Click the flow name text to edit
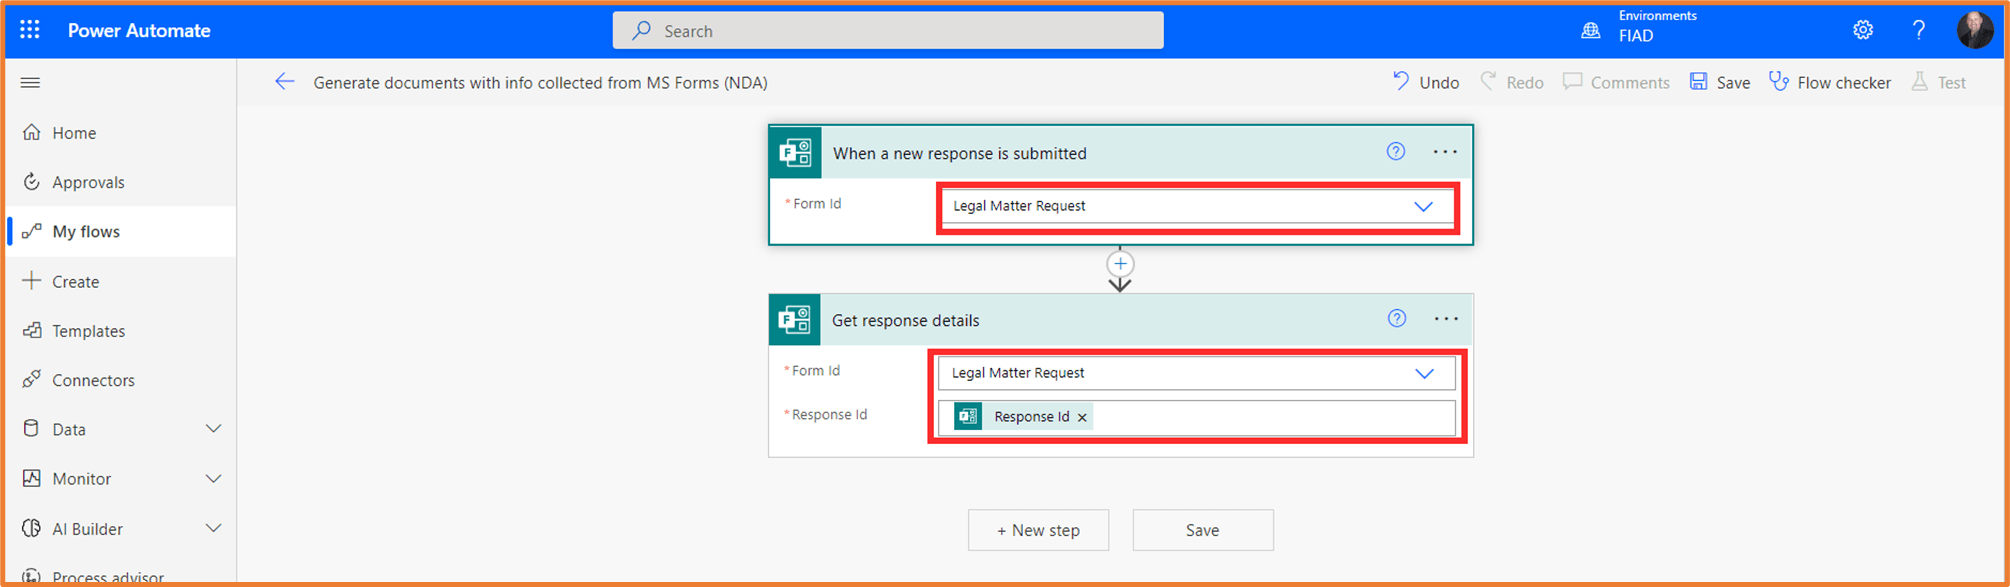The width and height of the screenshot is (2010, 587). click(540, 83)
